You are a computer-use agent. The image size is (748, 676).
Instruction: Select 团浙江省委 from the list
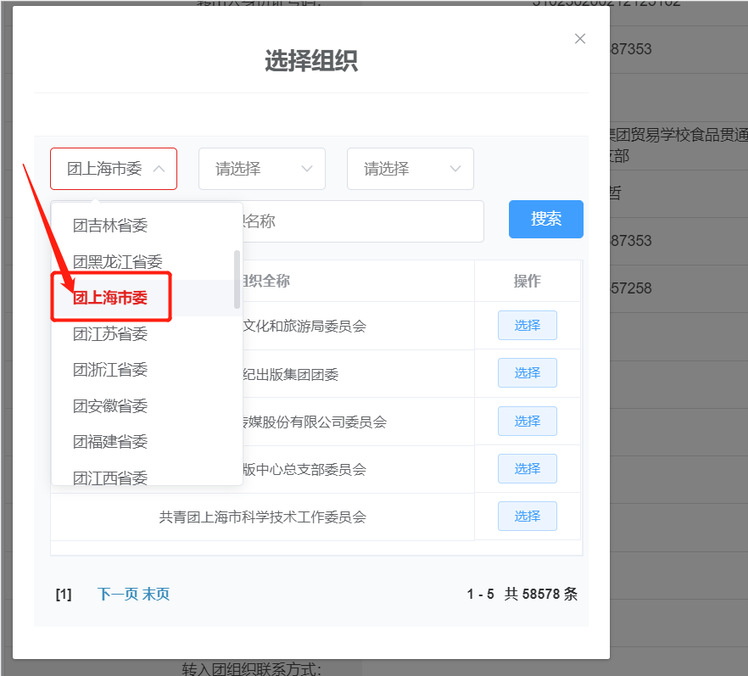(x=110, y=370)
